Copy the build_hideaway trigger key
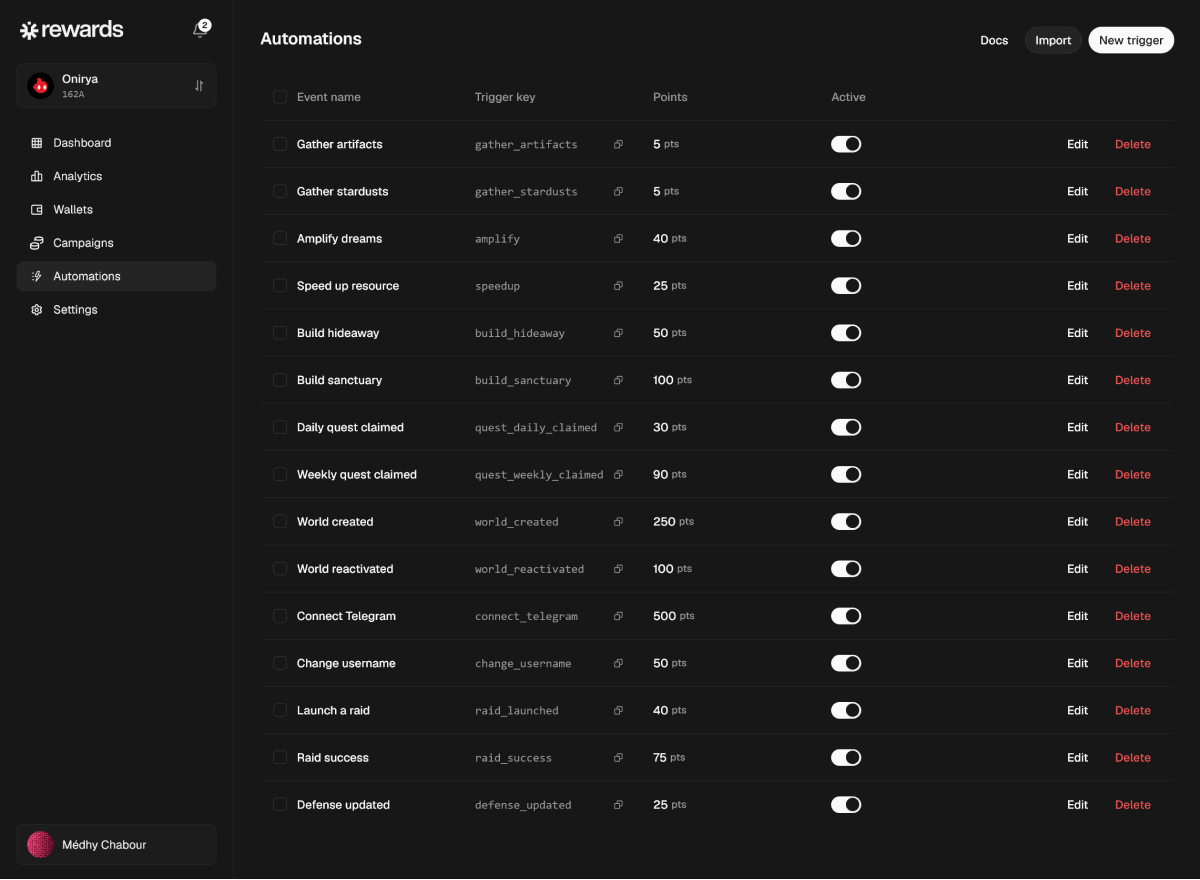Viewport: 1200px width, 880px height. pyautogui.click(x=618, y=333)
